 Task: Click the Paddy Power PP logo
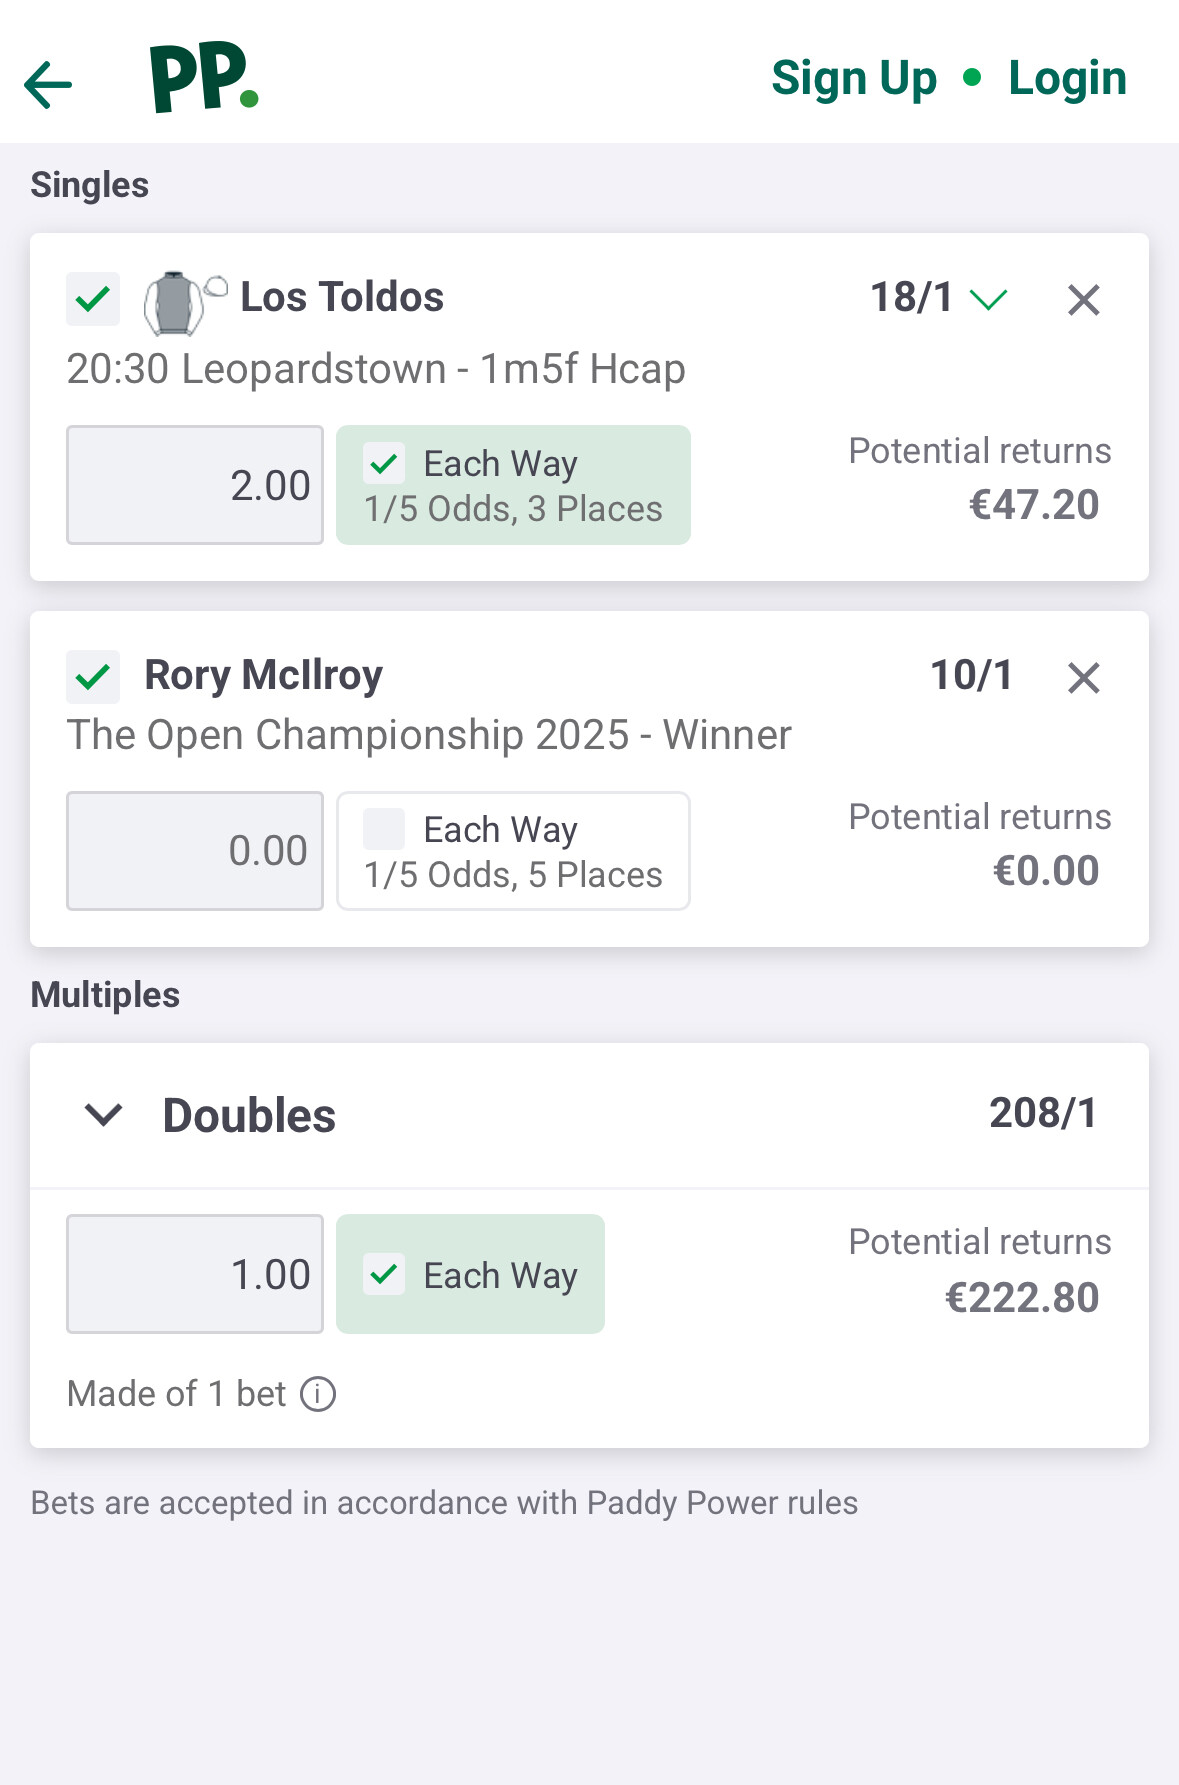coord(204,78)
